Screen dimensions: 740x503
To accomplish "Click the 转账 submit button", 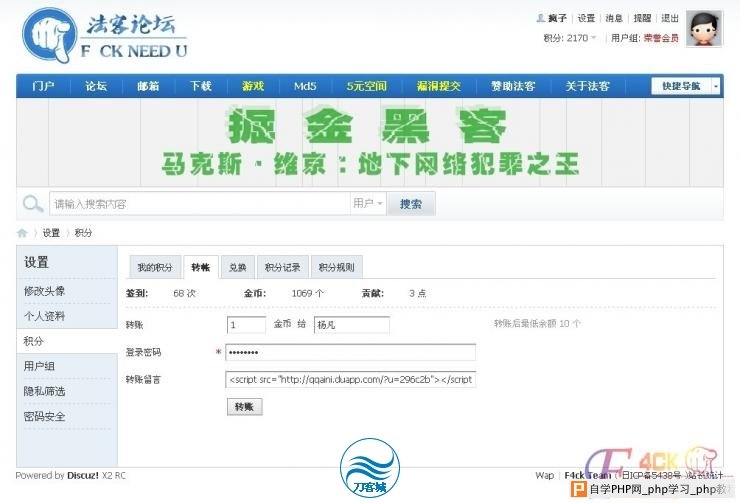I will [244, 407].
